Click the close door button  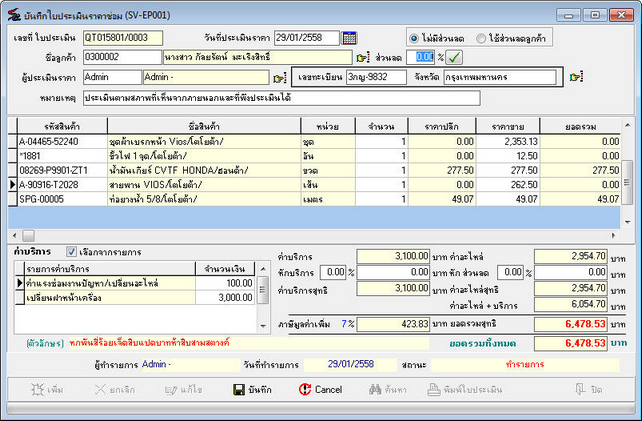click(x=588, y=389)
